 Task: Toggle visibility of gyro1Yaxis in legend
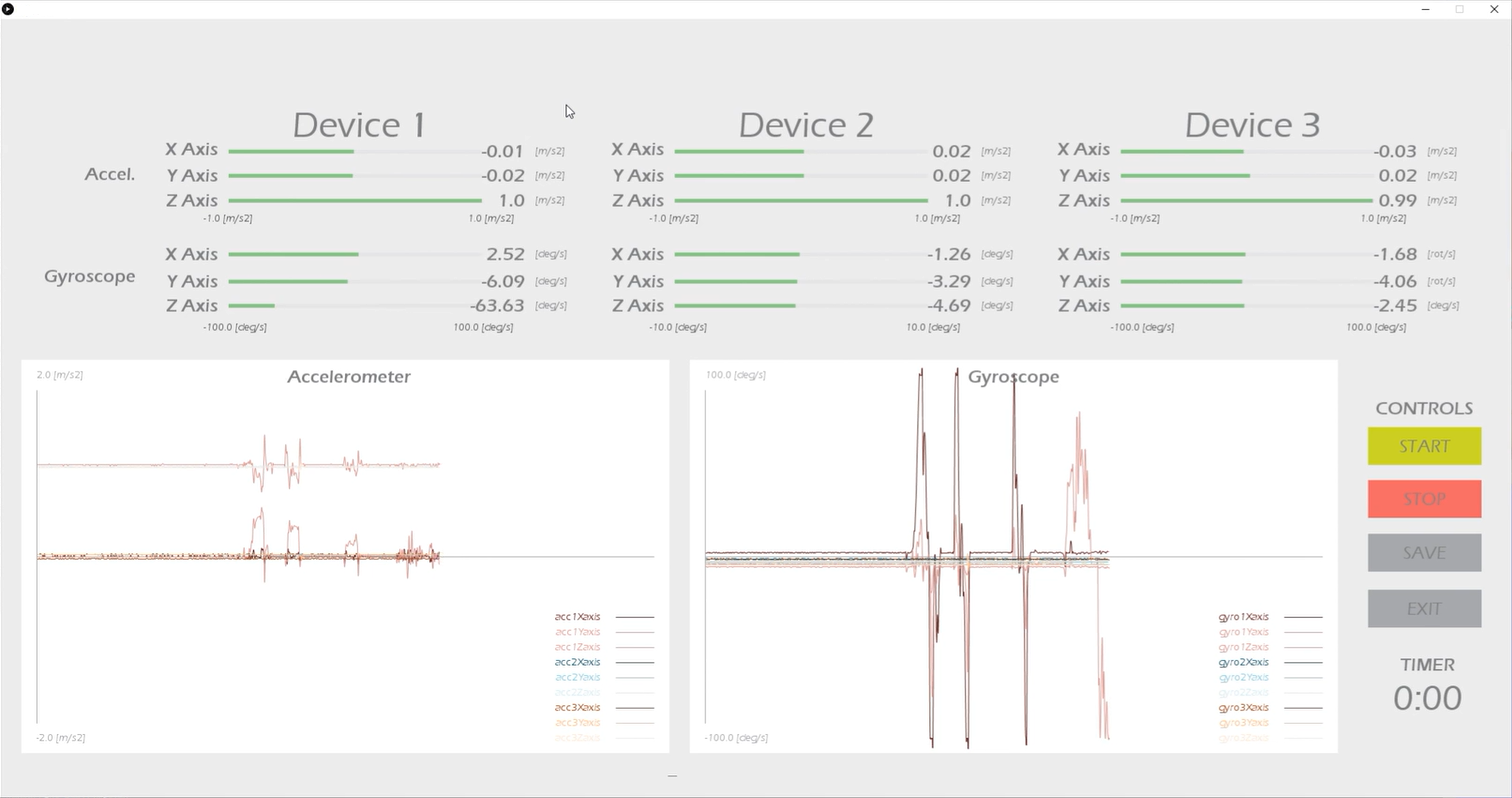[x=1243, y=632]
